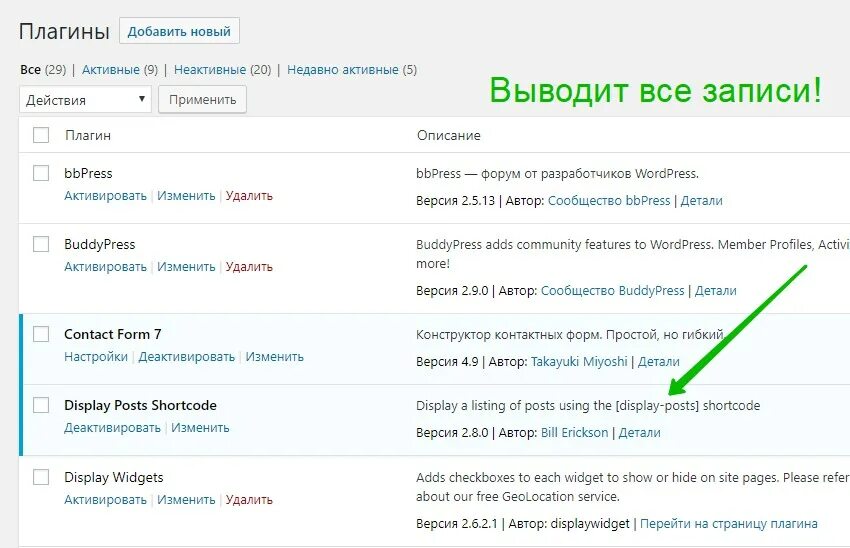Select the Display Widgets checkbox
The height and width of the screenshot is (548, 850).
click(x=41, y=477)
